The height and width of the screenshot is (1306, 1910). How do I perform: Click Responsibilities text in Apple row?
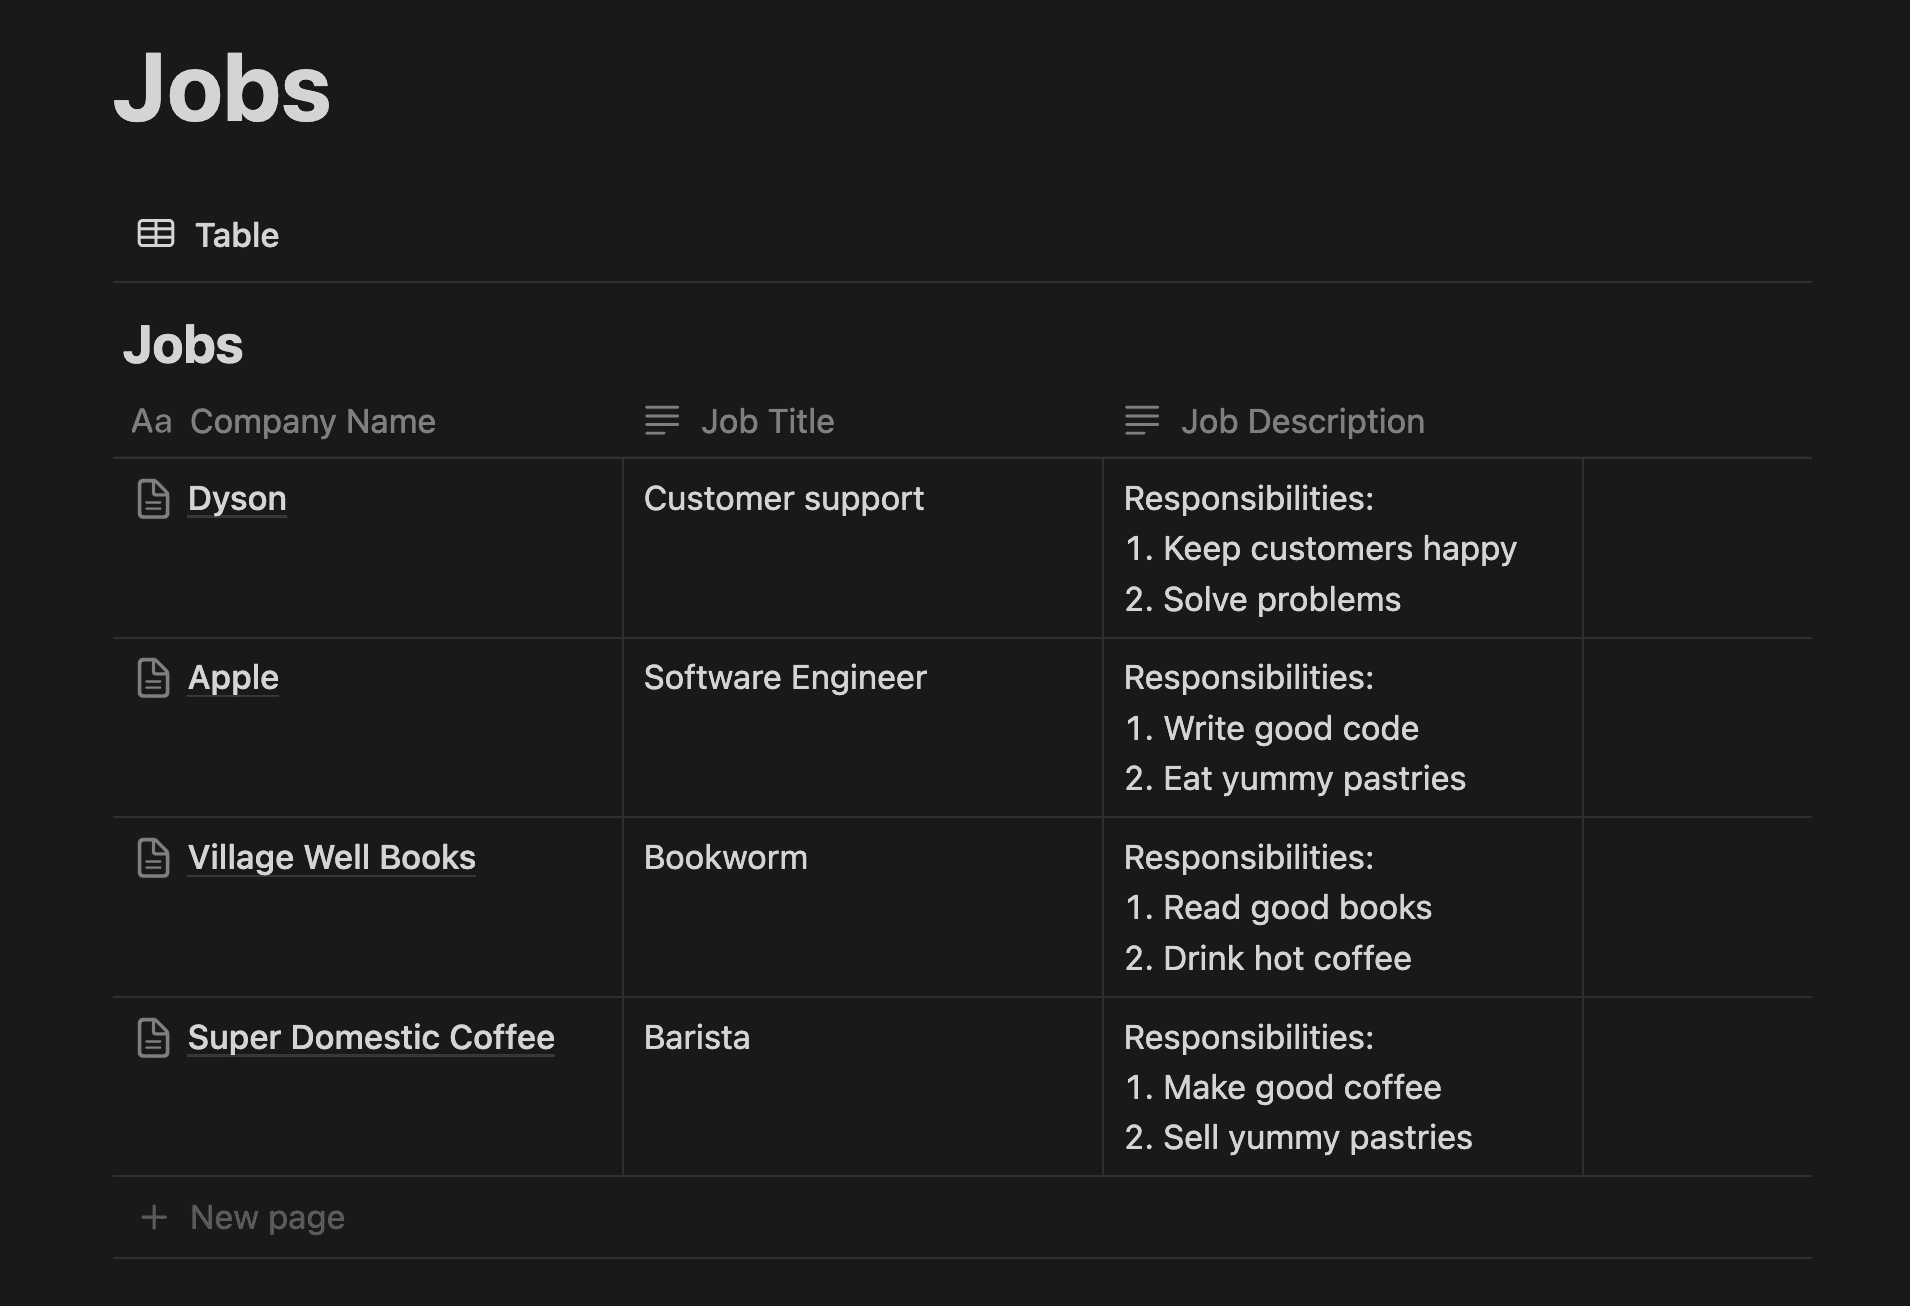coord(1249,677)
